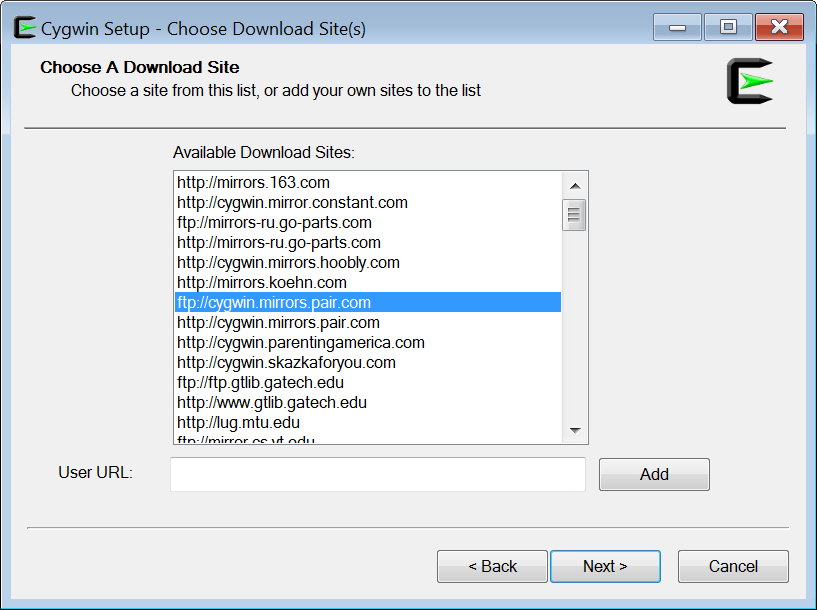This screenshot has height=610, width=817.
Task: Click the Cygwin icon in title bar
Action: (x=24, y=28)
